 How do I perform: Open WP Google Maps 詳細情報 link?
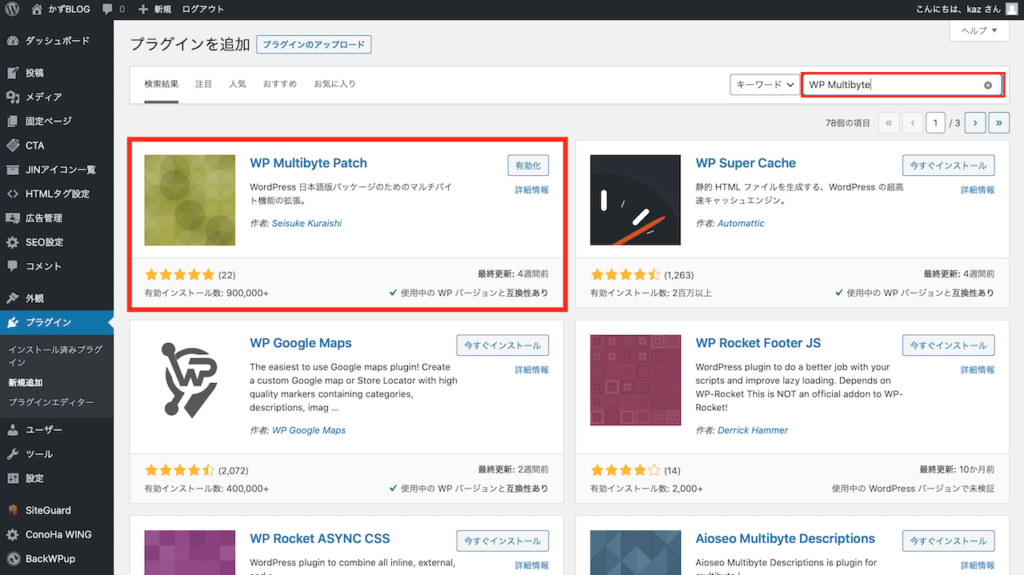532,369
